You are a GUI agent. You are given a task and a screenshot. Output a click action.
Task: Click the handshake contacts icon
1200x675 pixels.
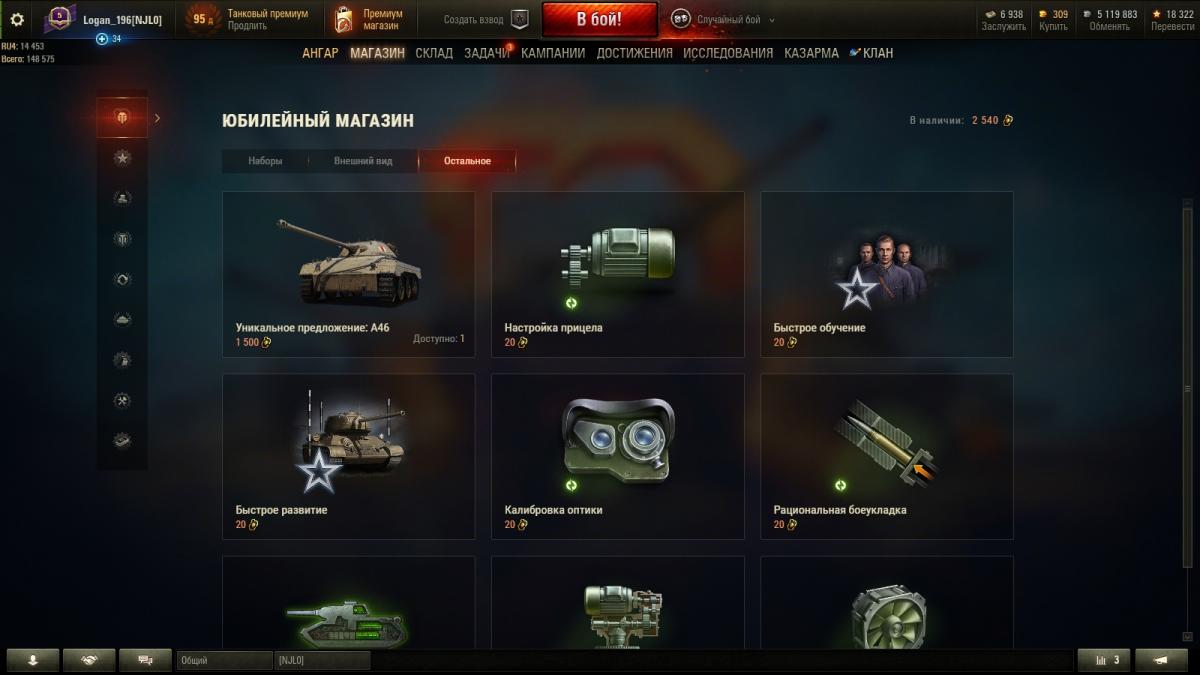[x=89, y=660]
